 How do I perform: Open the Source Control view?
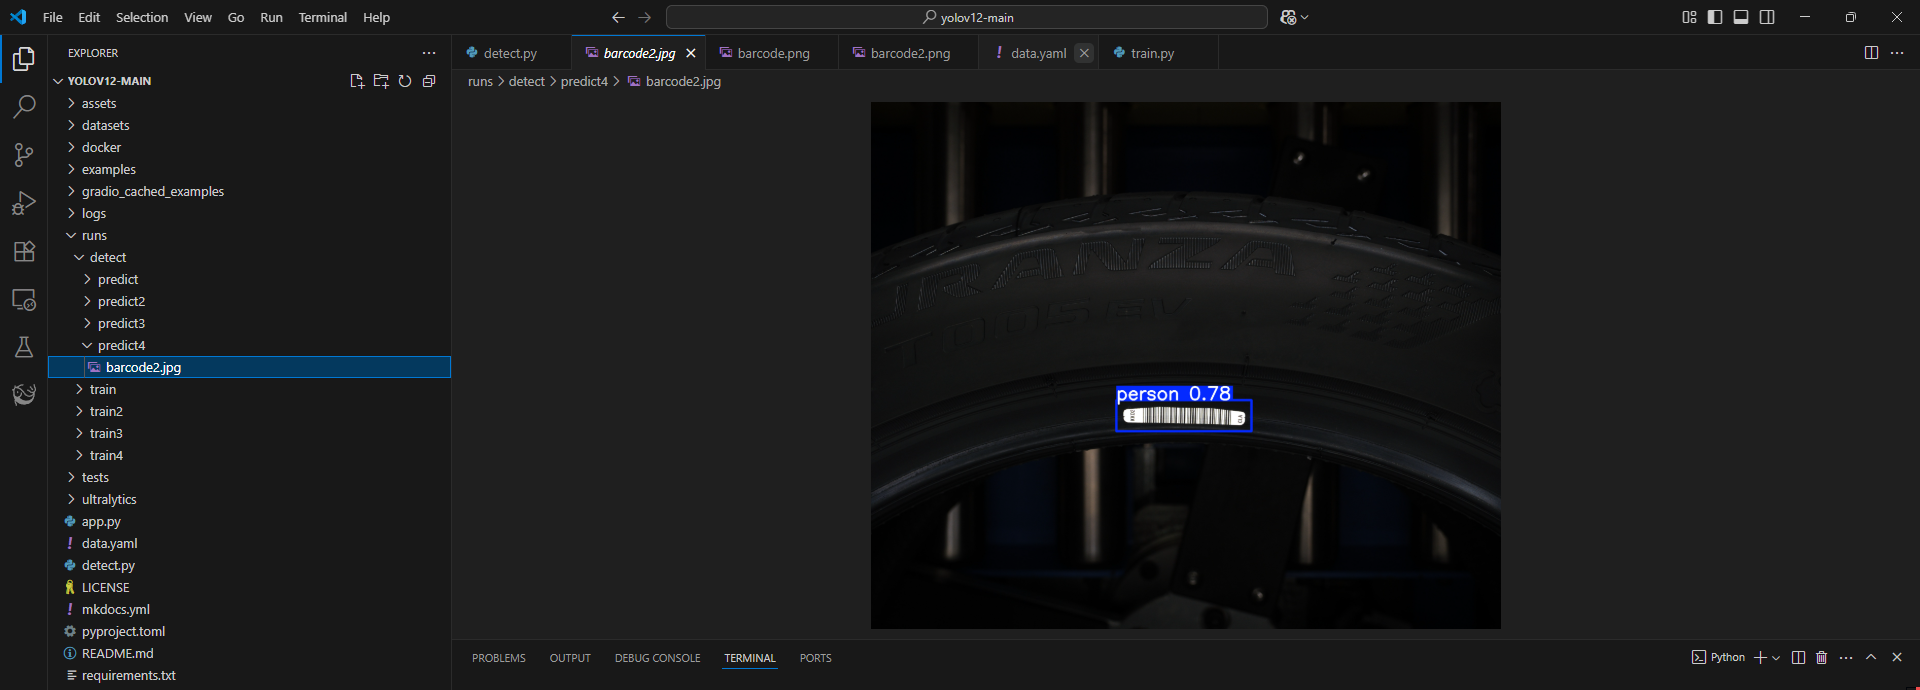click(x=24, y=155)
